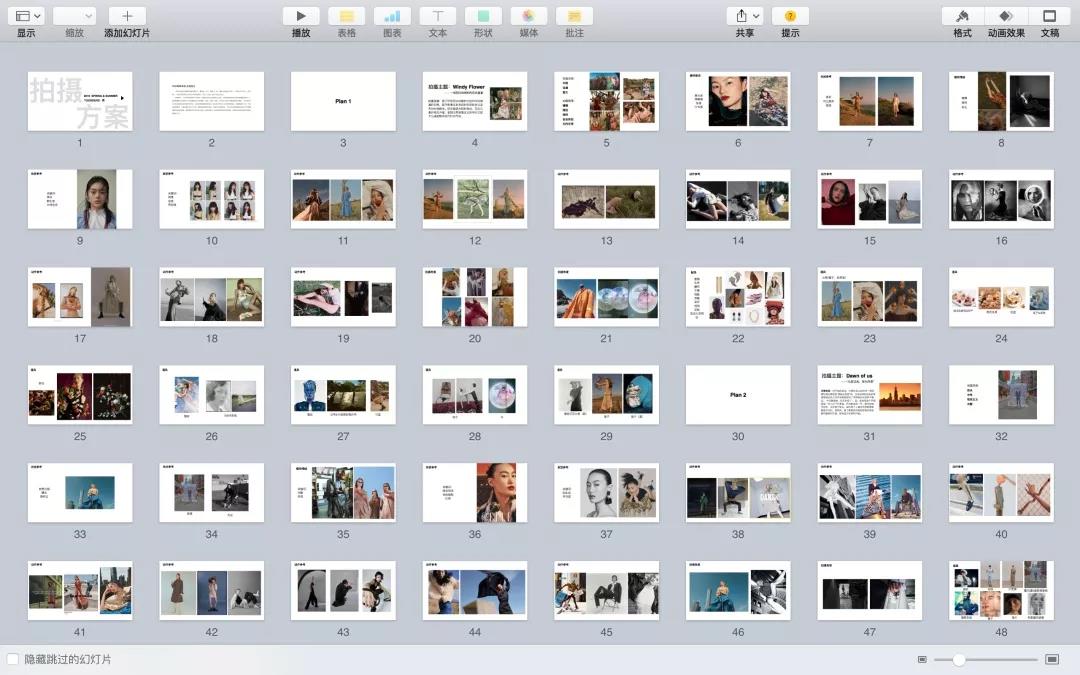Click the Table (表格) toolbar icon
Image resolution: width=1080 pixels, height=675 pixels.
[x=346, y=16]
